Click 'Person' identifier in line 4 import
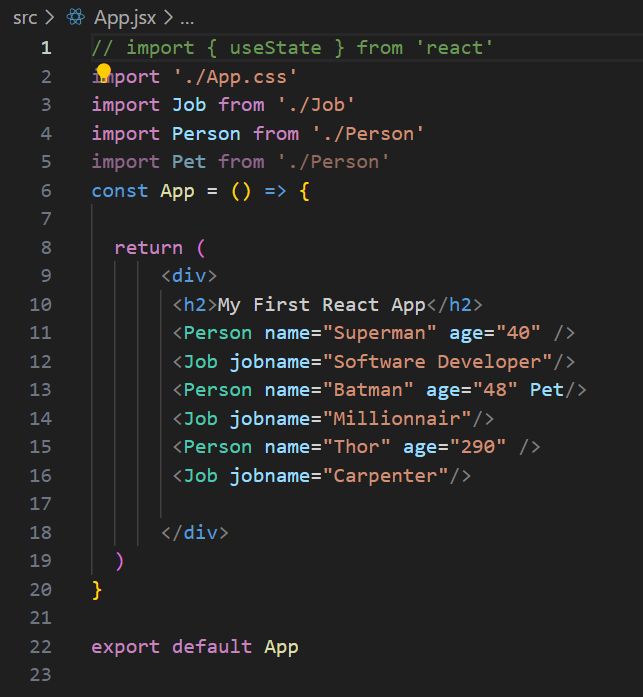Image resolution: width=643 pixels, height=697 pixels. tap(206, 134)
